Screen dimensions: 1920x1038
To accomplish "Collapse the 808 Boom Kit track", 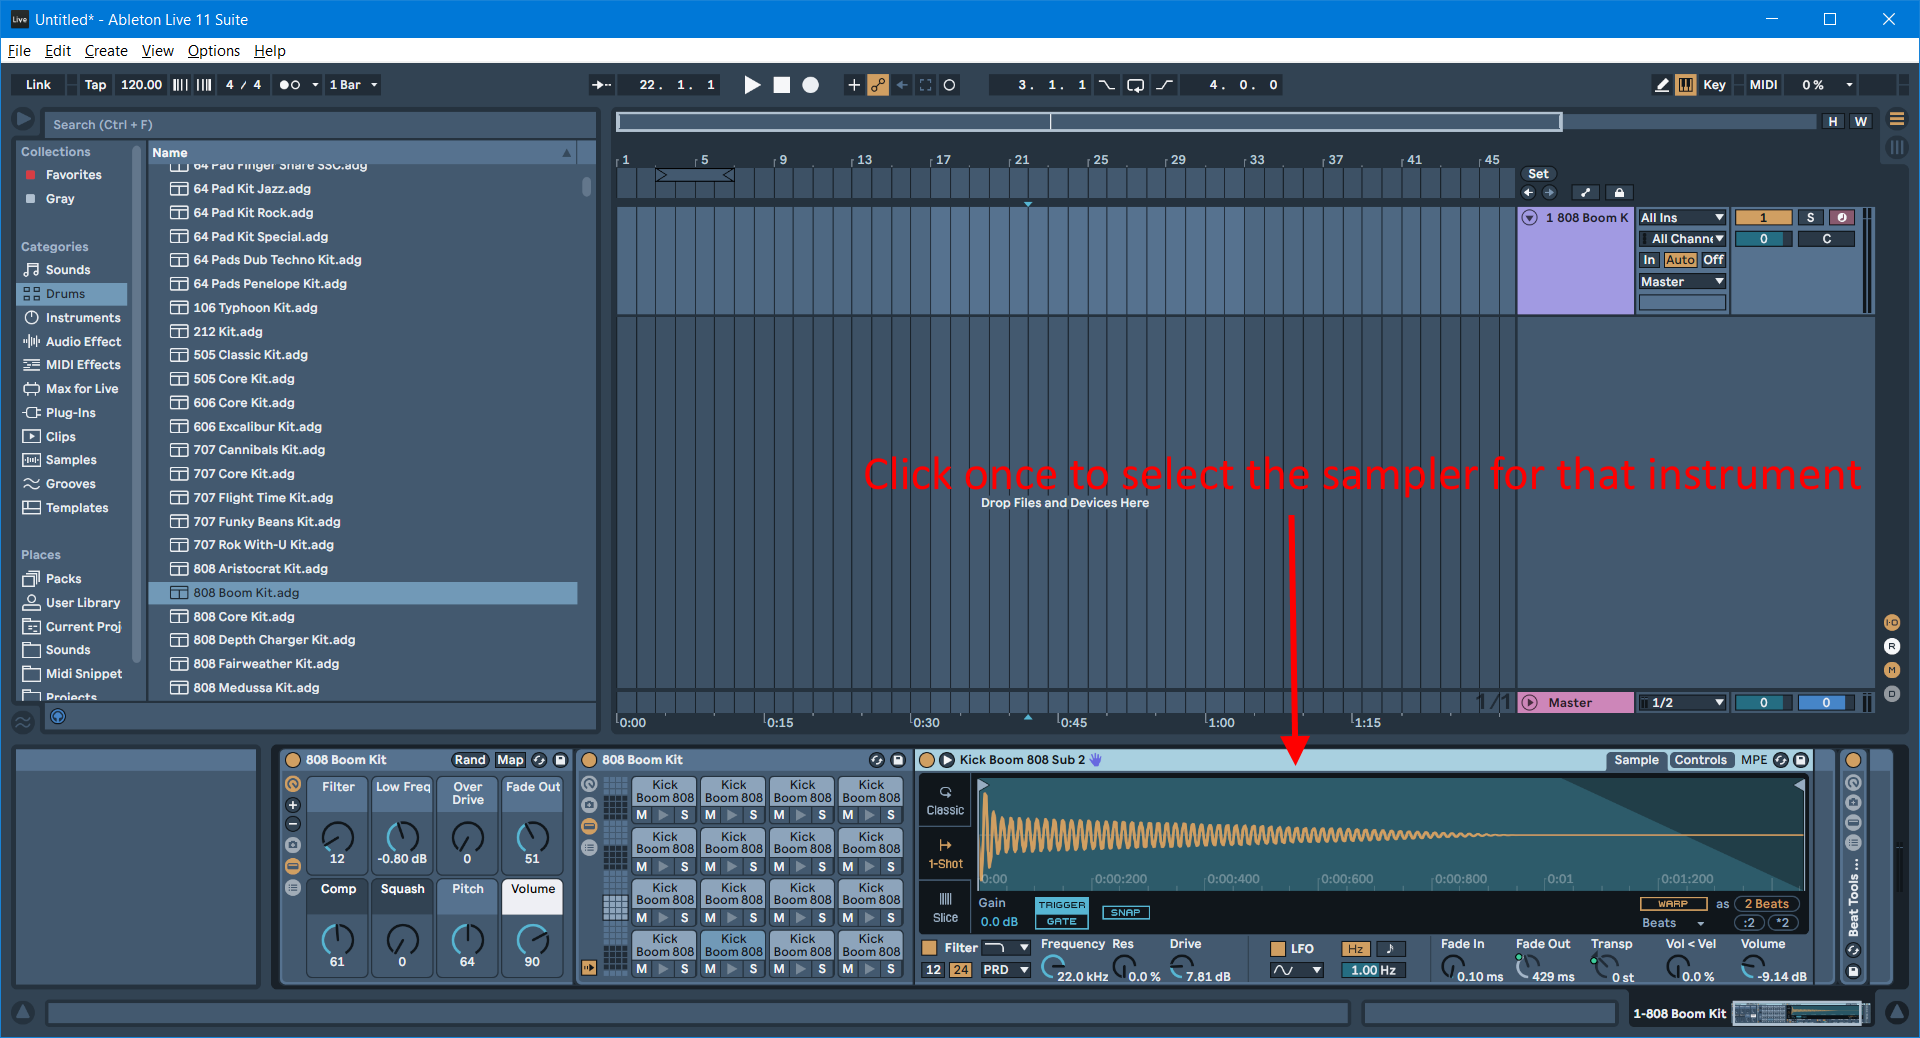I will point(1529,218).
